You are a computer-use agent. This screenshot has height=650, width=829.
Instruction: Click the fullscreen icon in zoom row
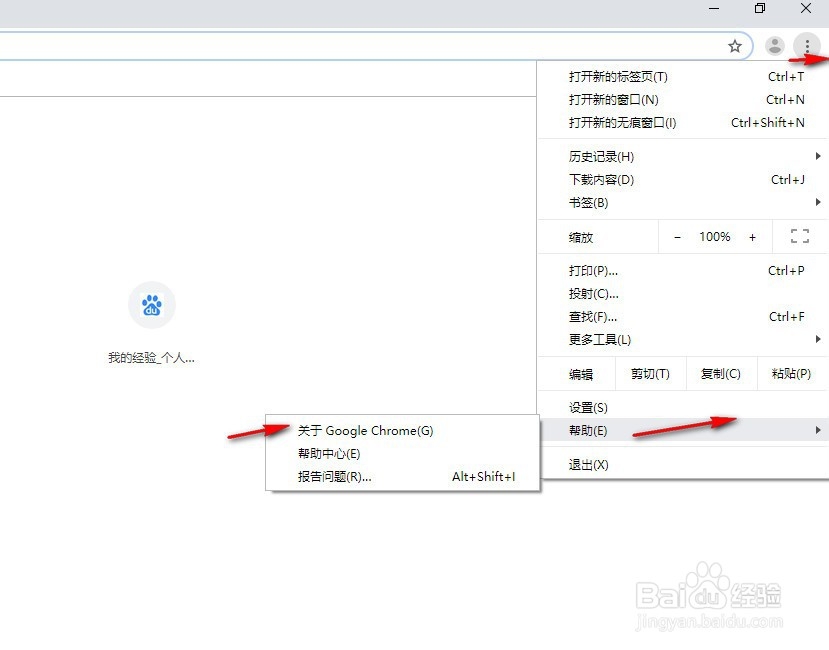tap(799, 236)
